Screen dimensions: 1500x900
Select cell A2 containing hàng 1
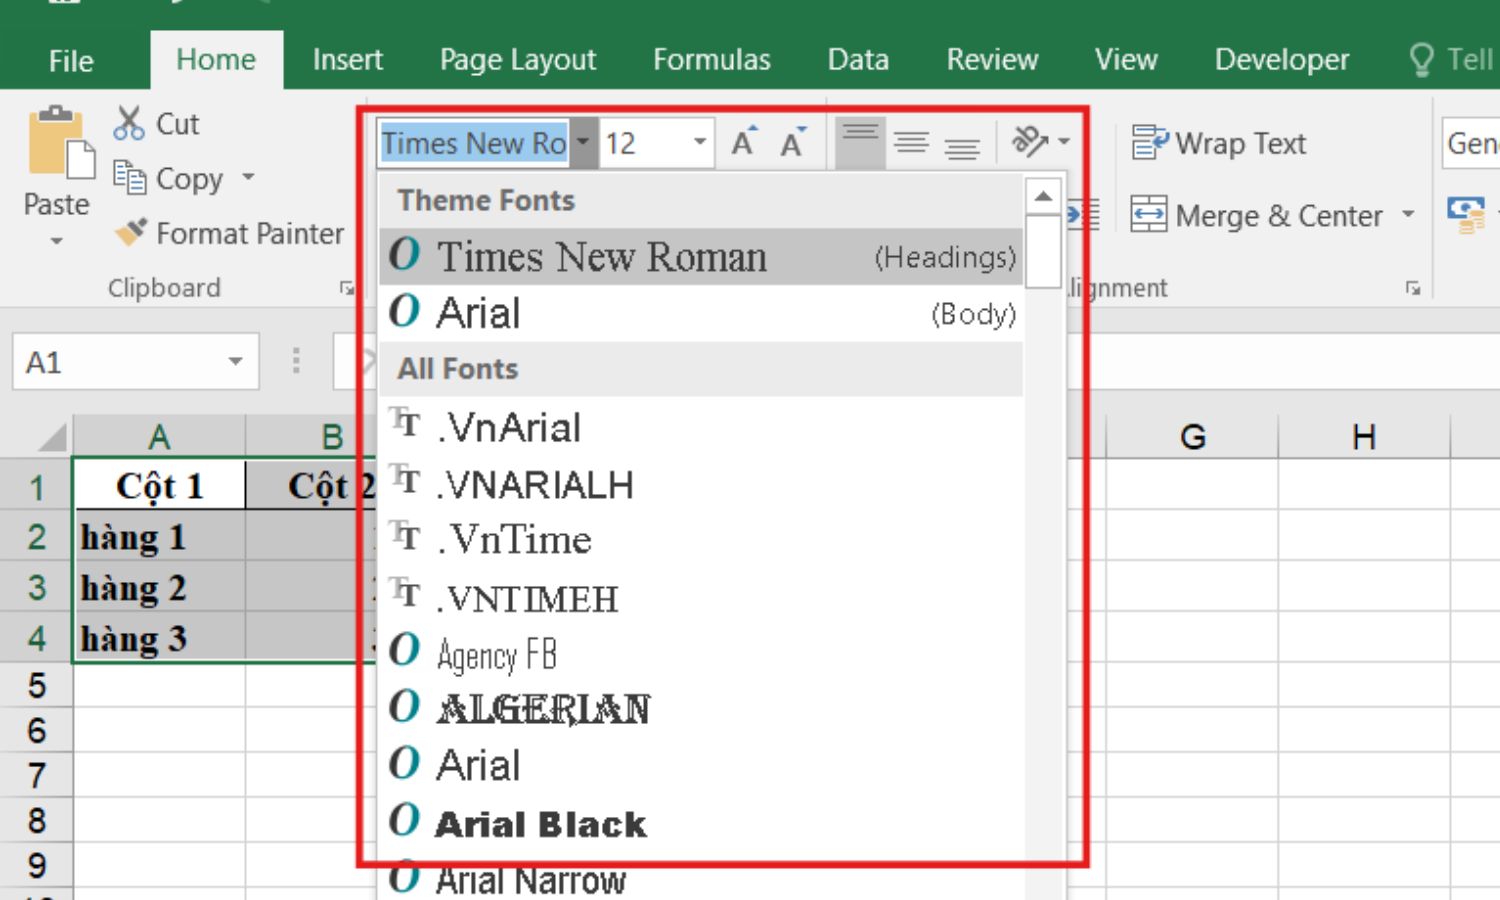(x=159, y=538)
